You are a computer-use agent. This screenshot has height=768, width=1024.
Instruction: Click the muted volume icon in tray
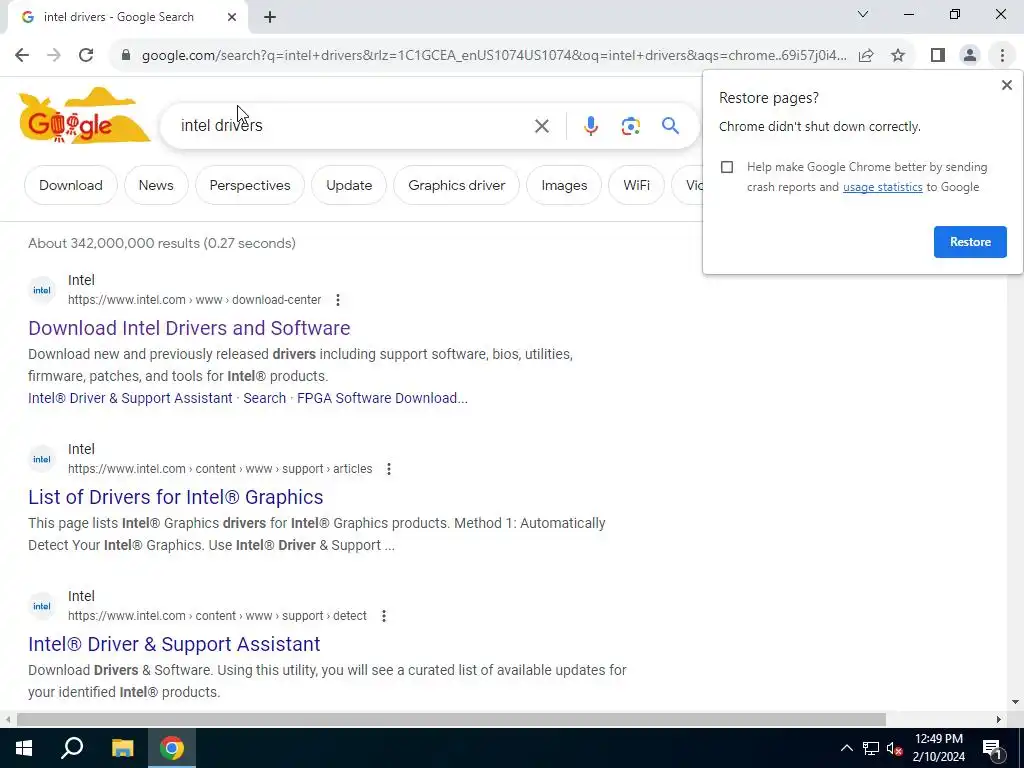pos(895,748)
